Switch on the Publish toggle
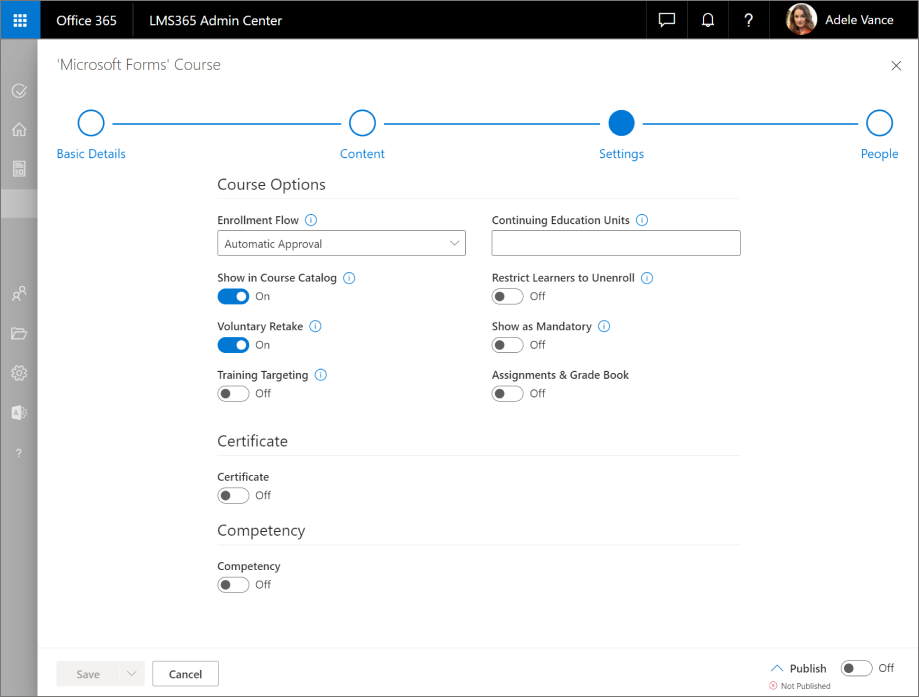The height and width of the screenshot is (697, 919). 856,668
